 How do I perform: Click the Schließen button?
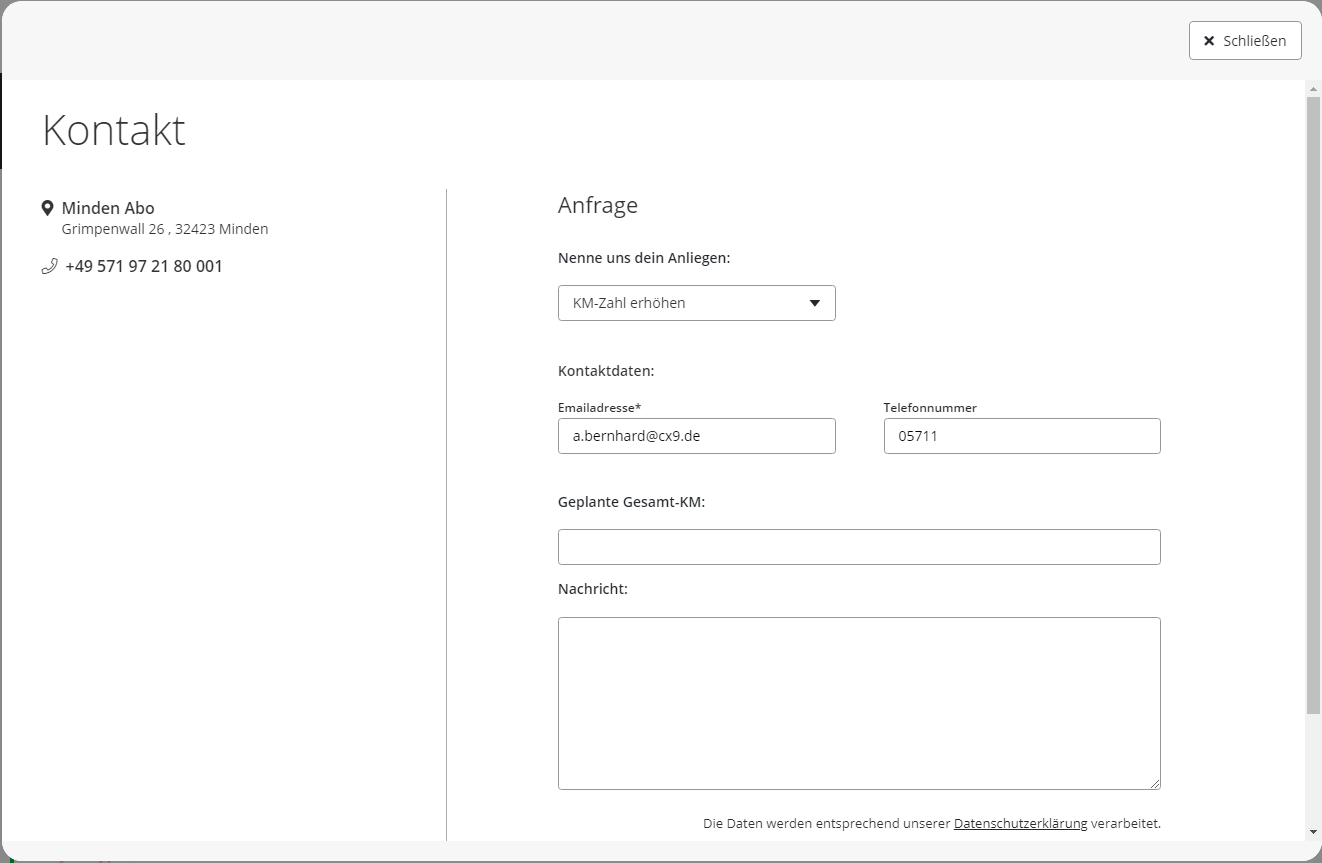point(1245,41)
